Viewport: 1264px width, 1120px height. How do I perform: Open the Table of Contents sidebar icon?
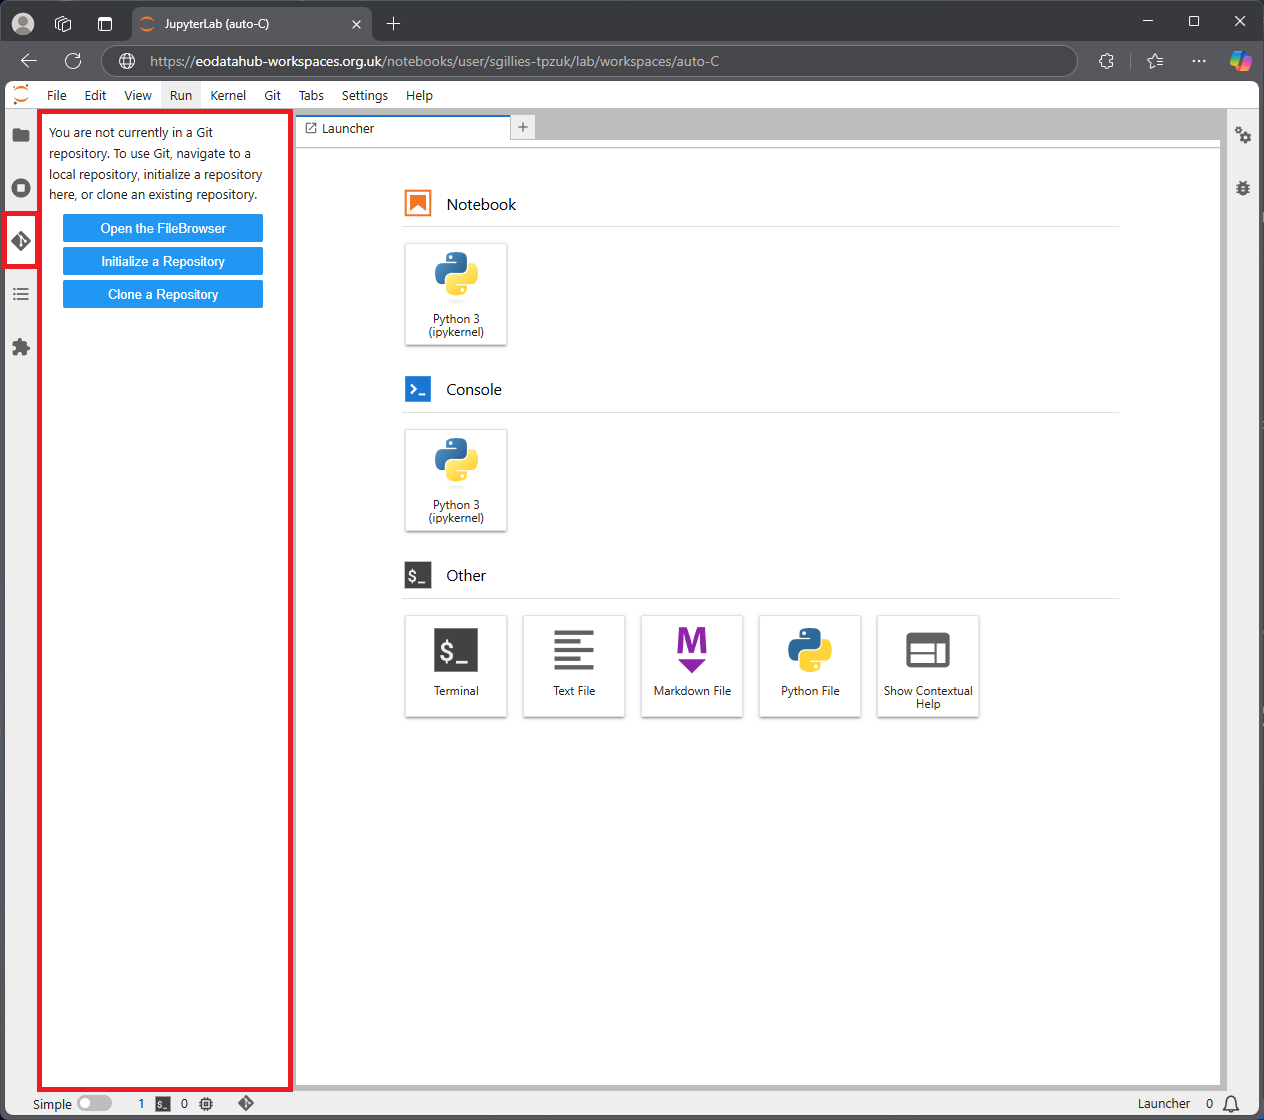coord(21,294)
